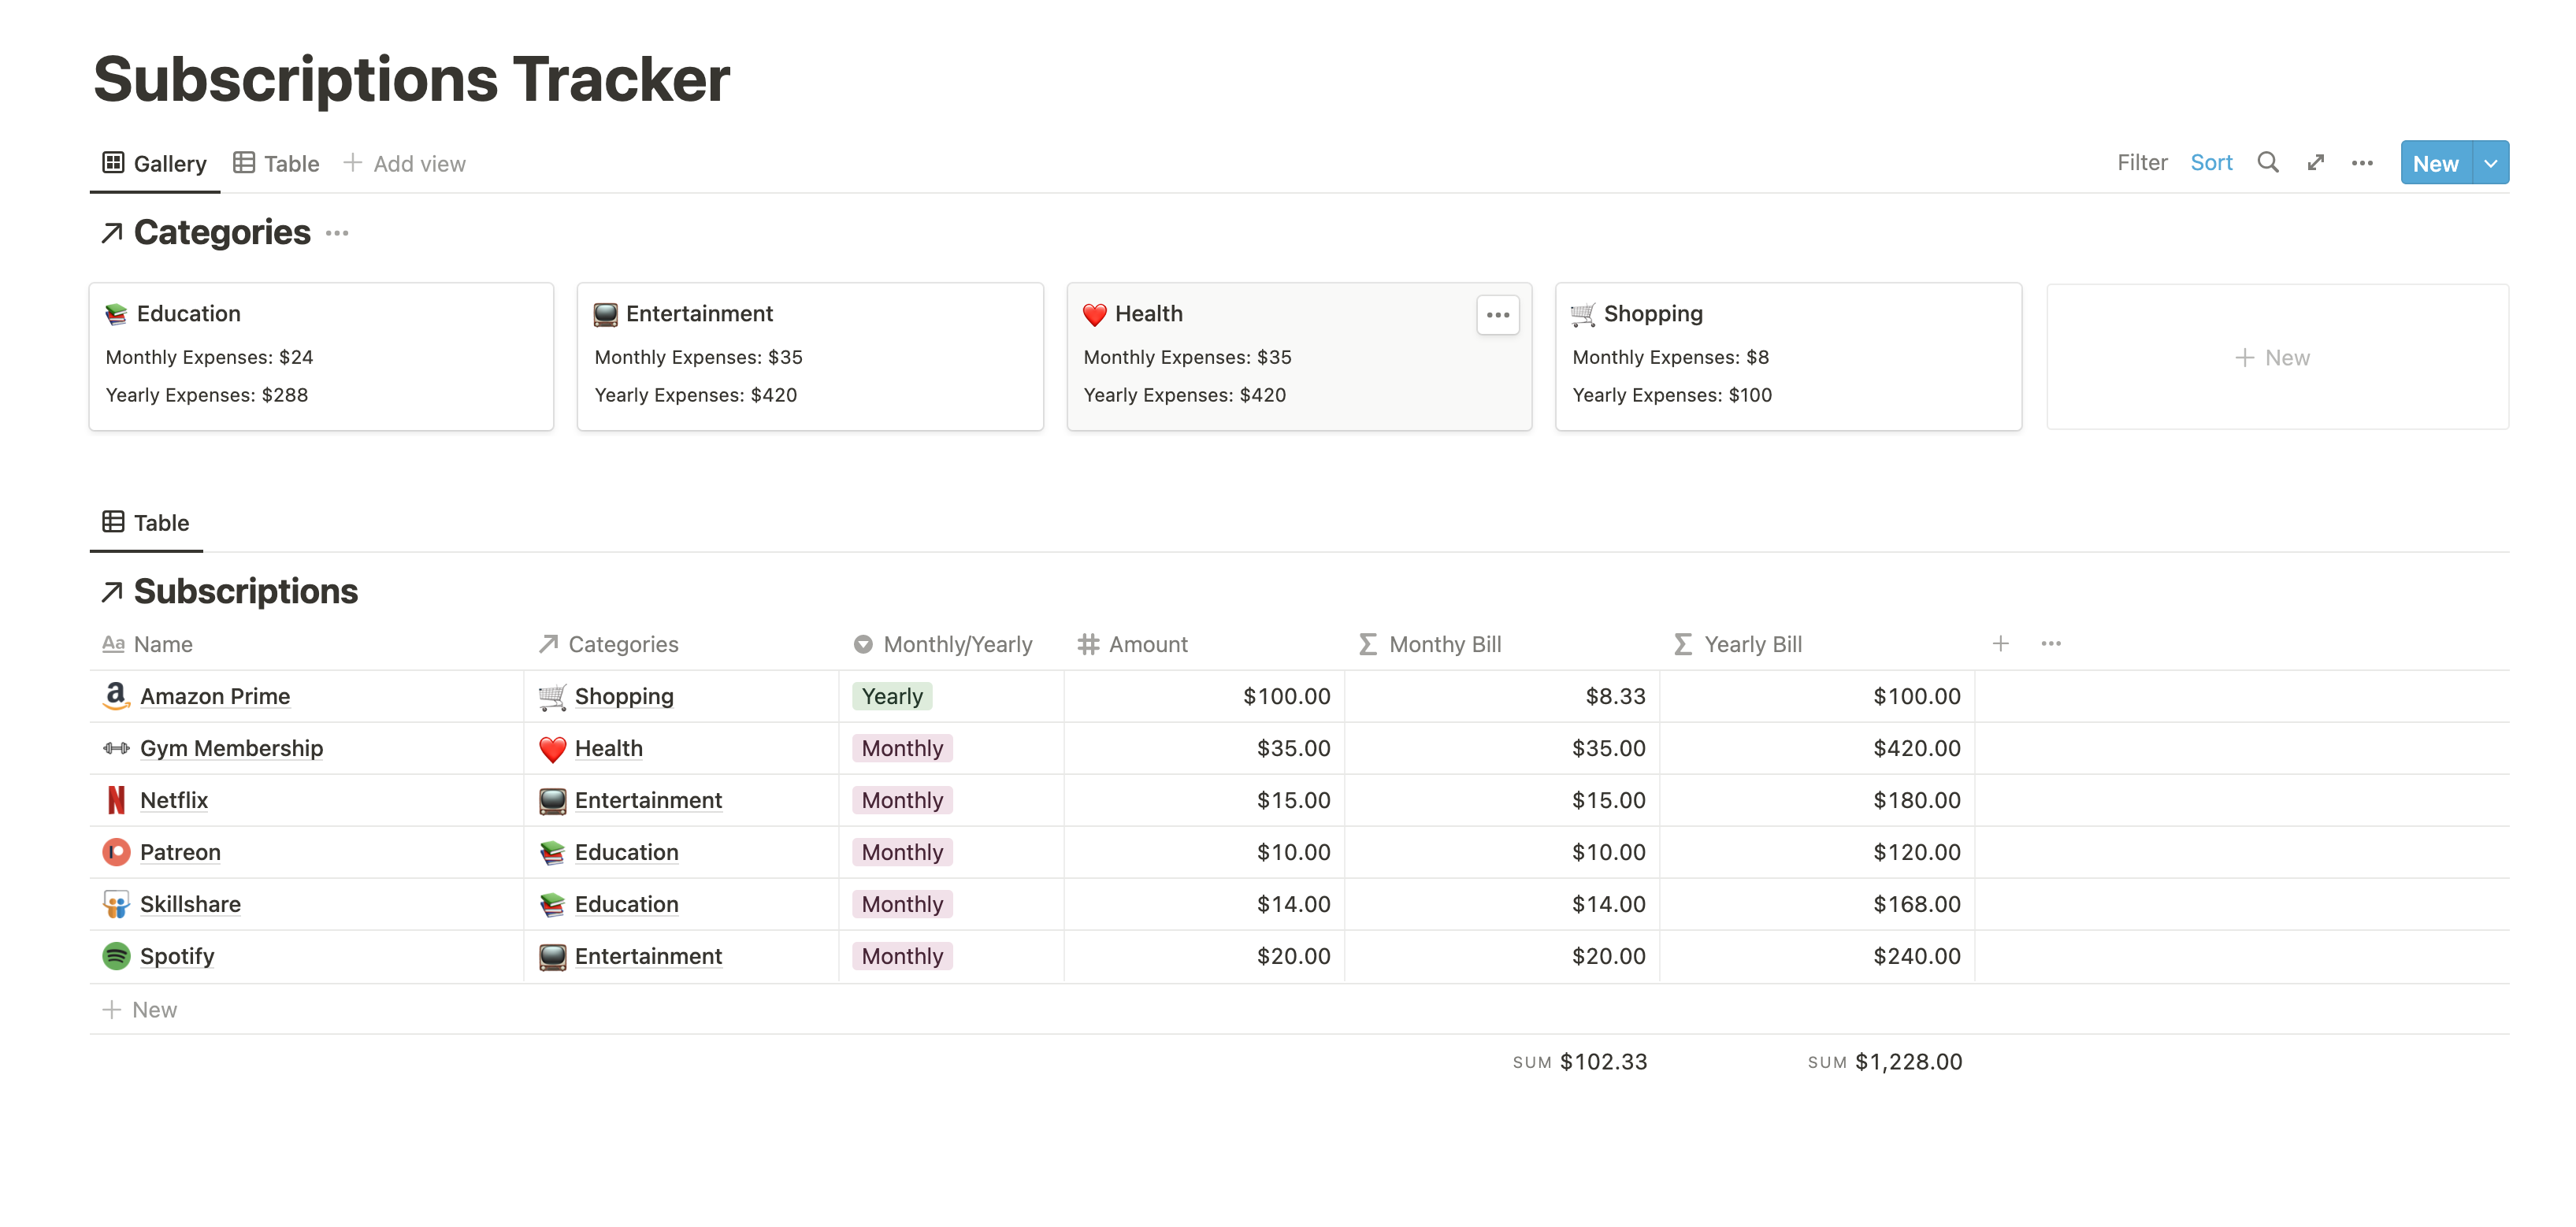Click the expand-to-full-page arrows icon
Image resolution: width=2576 pixels, height=1227 pixels.
pyautogui.click(x=2315, y=162)
